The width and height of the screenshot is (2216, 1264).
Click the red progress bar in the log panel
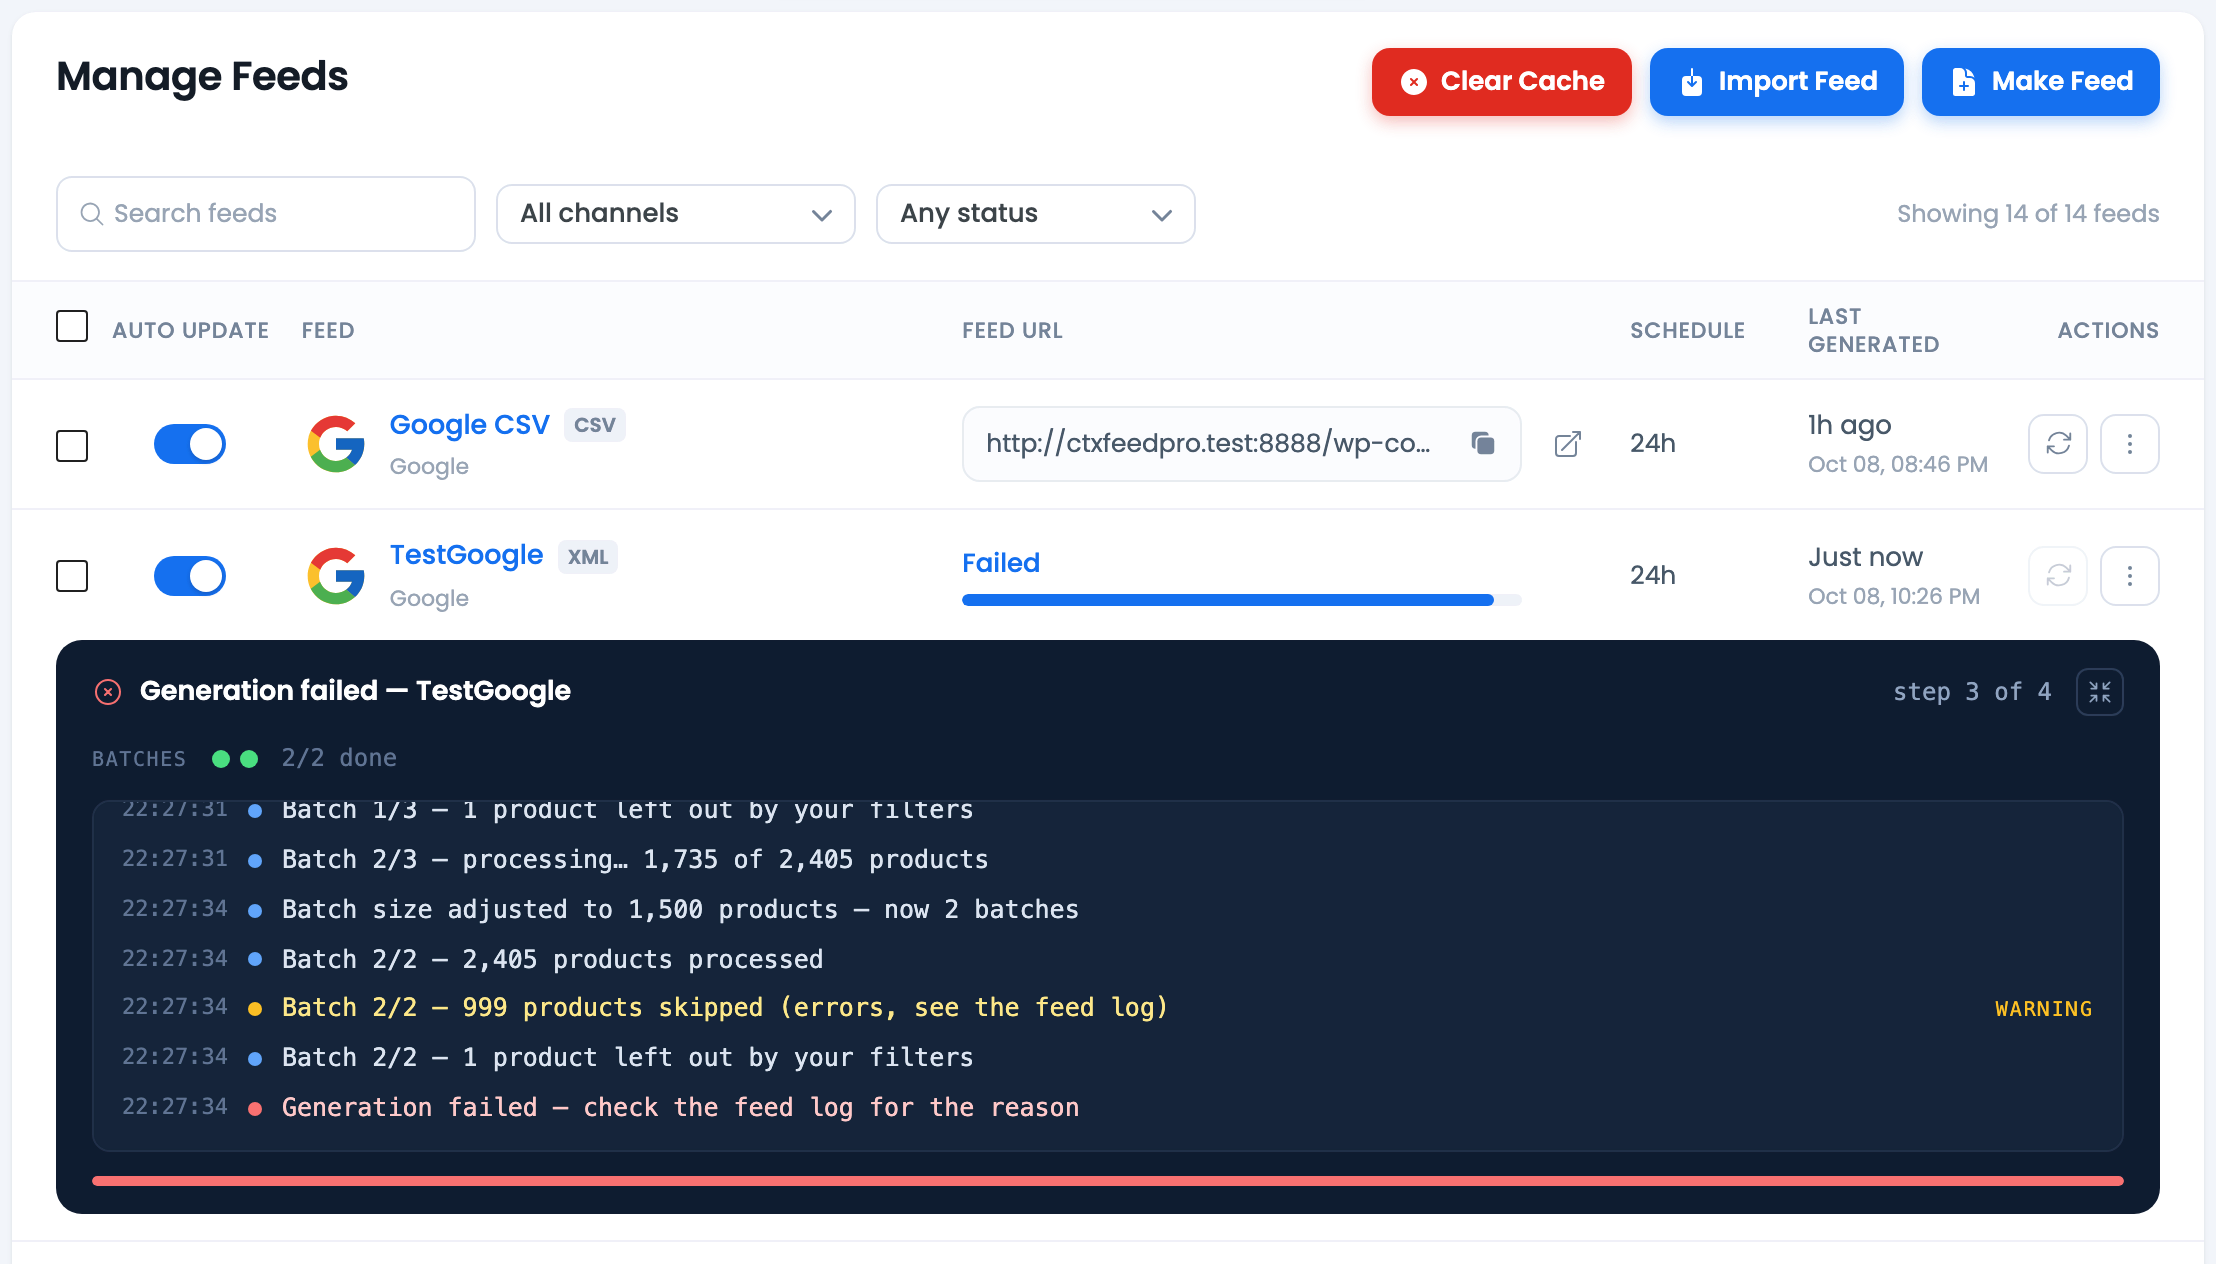(1108, 1181)
